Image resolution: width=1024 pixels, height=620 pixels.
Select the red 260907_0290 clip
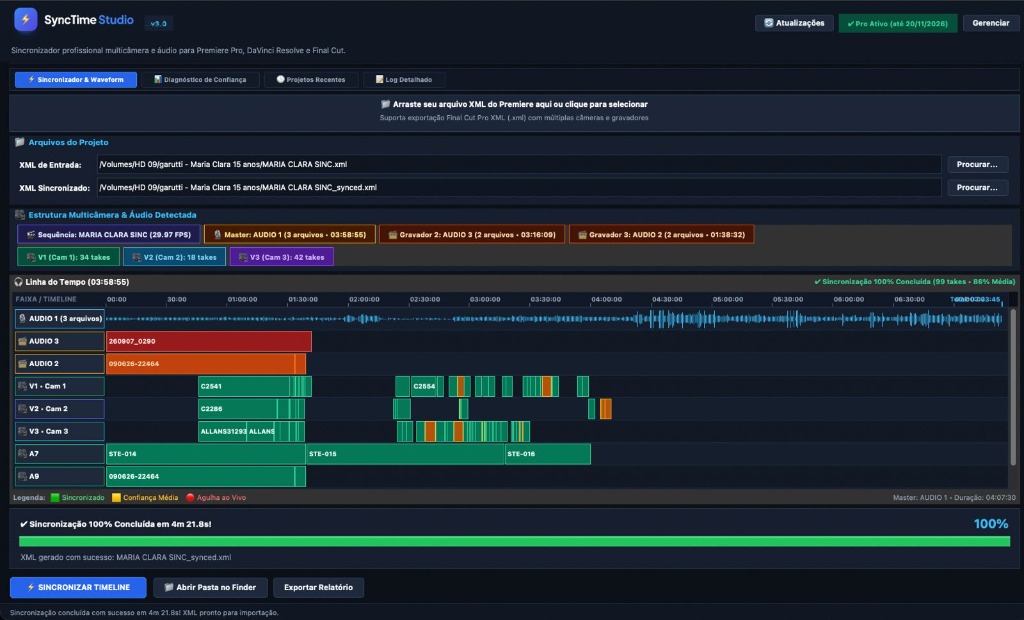click(209, 341)
